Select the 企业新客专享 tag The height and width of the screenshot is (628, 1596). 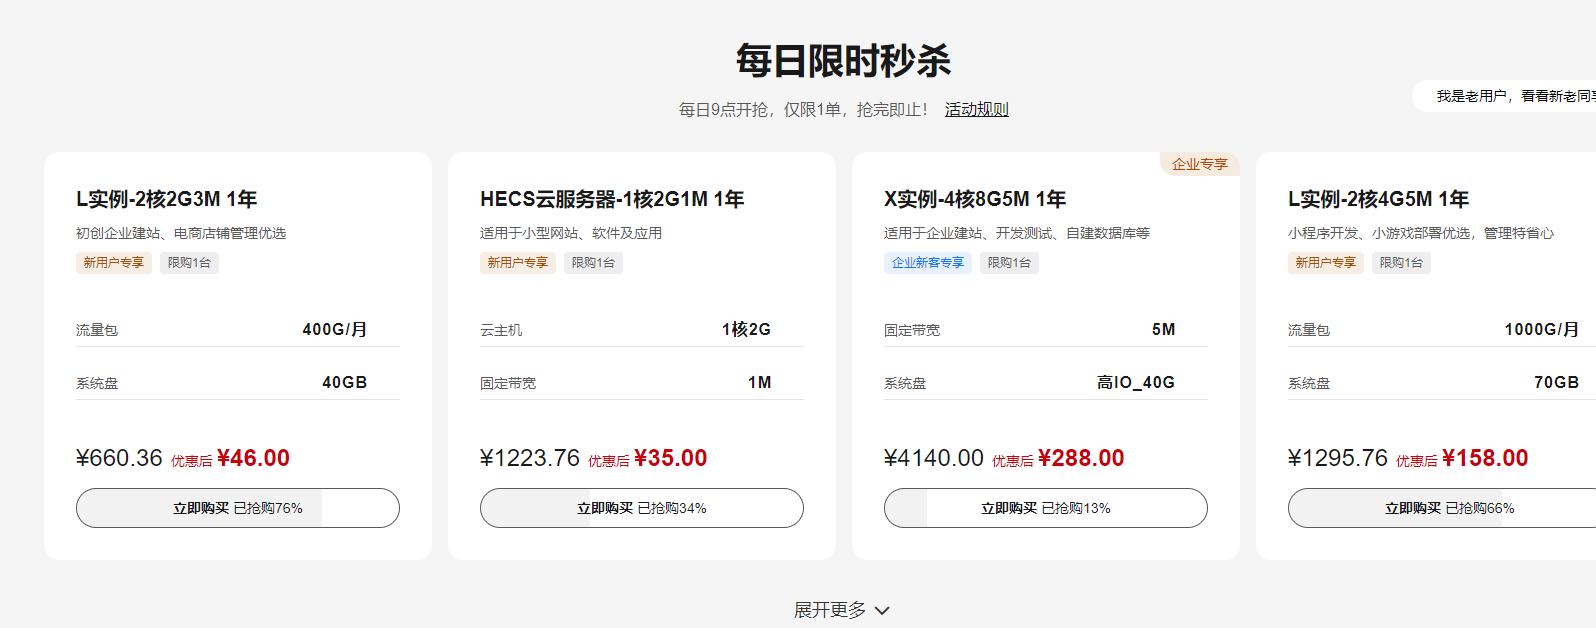click(928, 262)
